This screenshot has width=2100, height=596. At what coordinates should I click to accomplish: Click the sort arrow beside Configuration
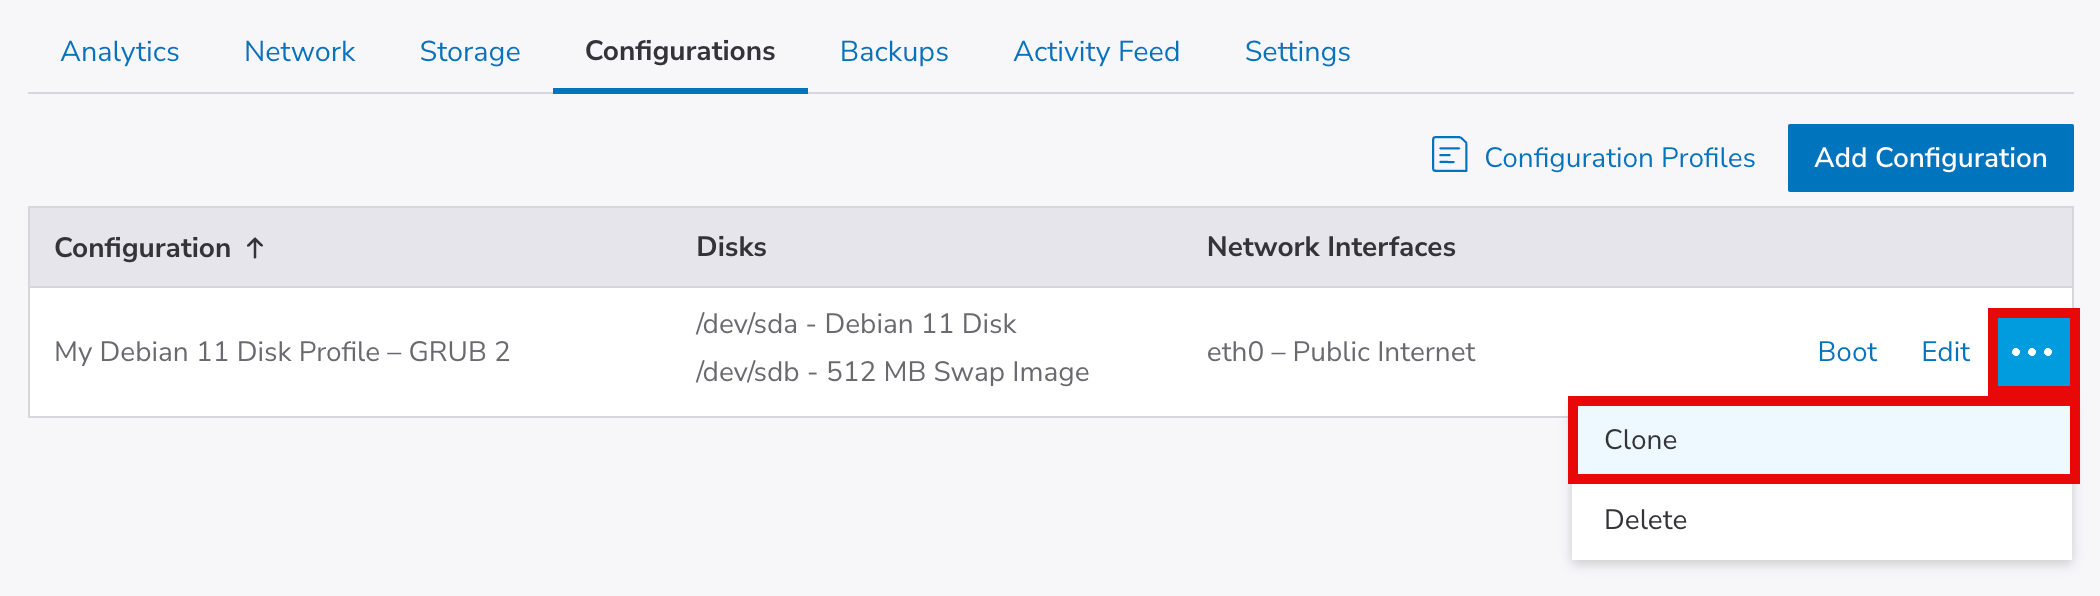click(256, 248)
